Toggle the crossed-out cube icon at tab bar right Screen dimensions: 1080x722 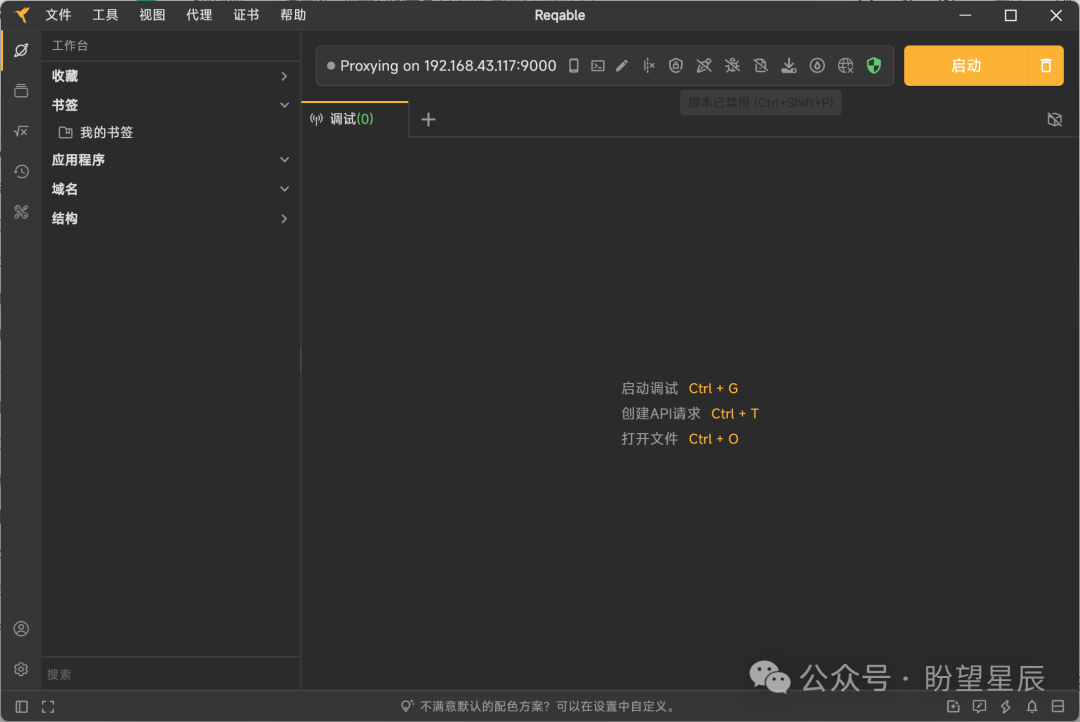[x=1055, y=119]
